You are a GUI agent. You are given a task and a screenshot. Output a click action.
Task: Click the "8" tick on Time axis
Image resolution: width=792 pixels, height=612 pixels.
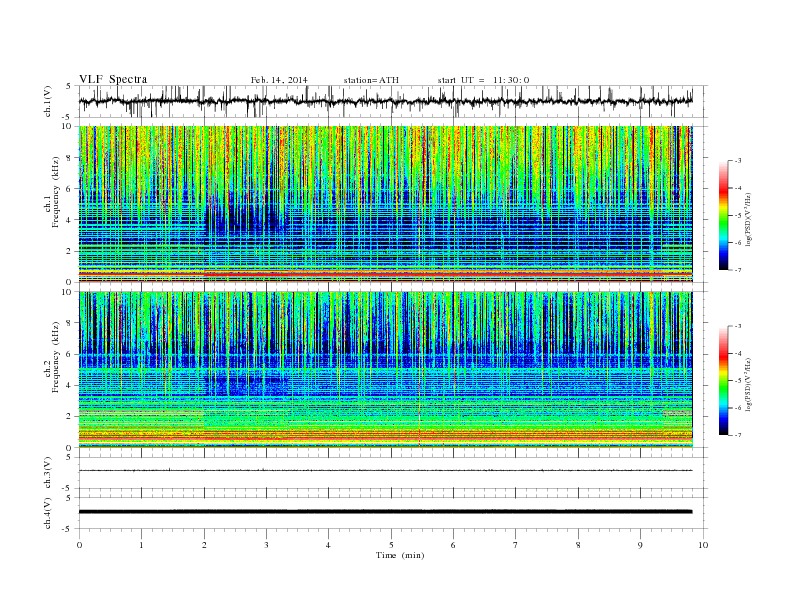(x=578, y=545)
